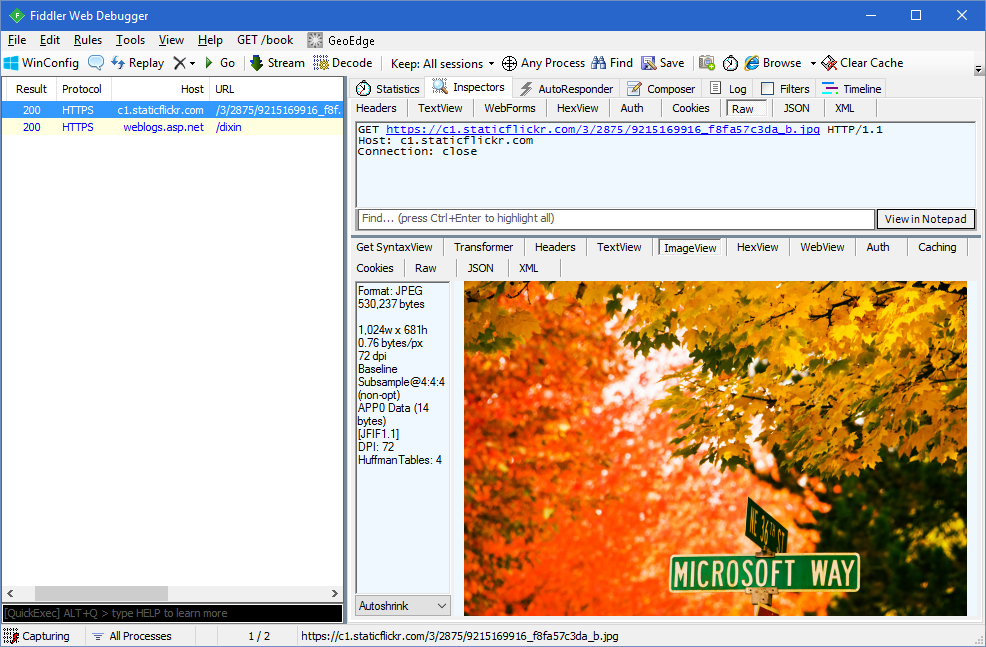Click the Go resume button

[x=220, y=63]
